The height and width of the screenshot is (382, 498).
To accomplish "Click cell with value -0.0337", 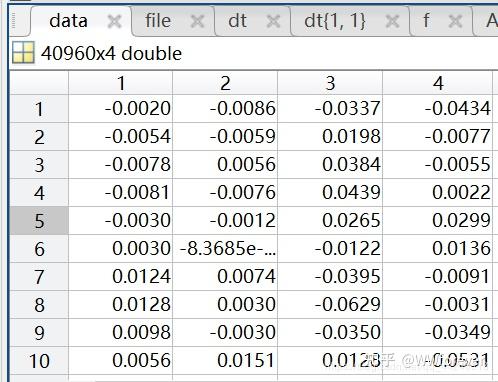I will coord(330,109).
